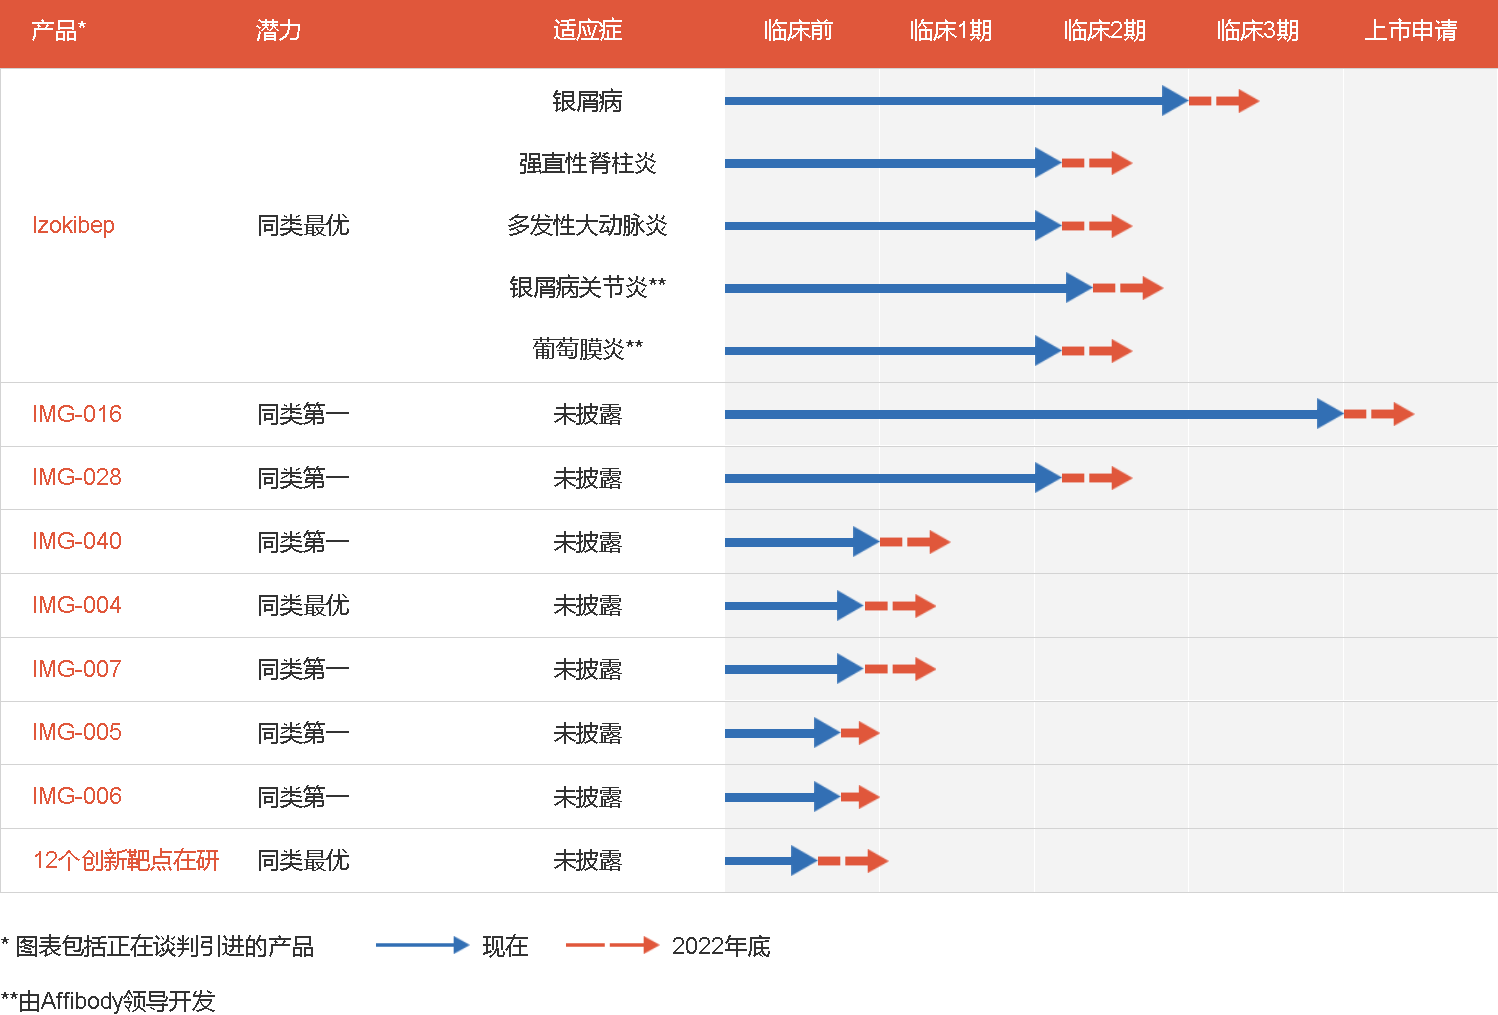Click the blue 现在 legend arrow

tap(422, 945)
